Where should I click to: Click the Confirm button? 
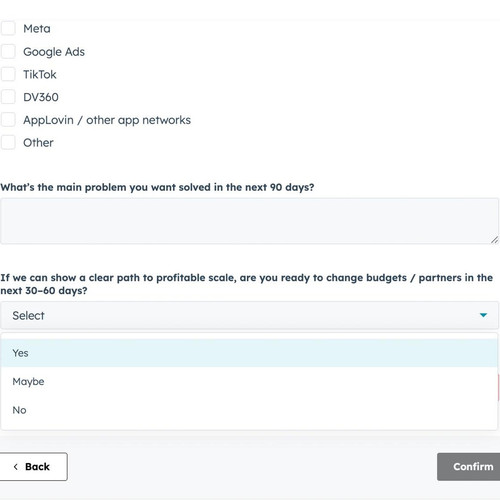click(469, 467)
